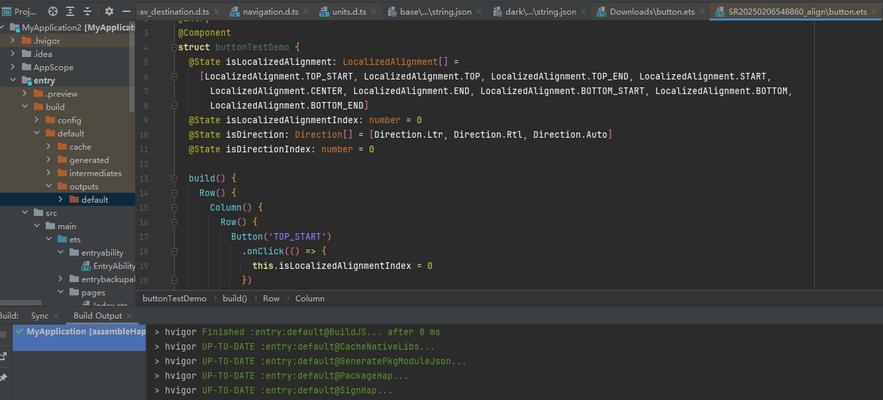The image size is (883, 400).
Task: Open Project panel settings gear
Action: [109, 11]
